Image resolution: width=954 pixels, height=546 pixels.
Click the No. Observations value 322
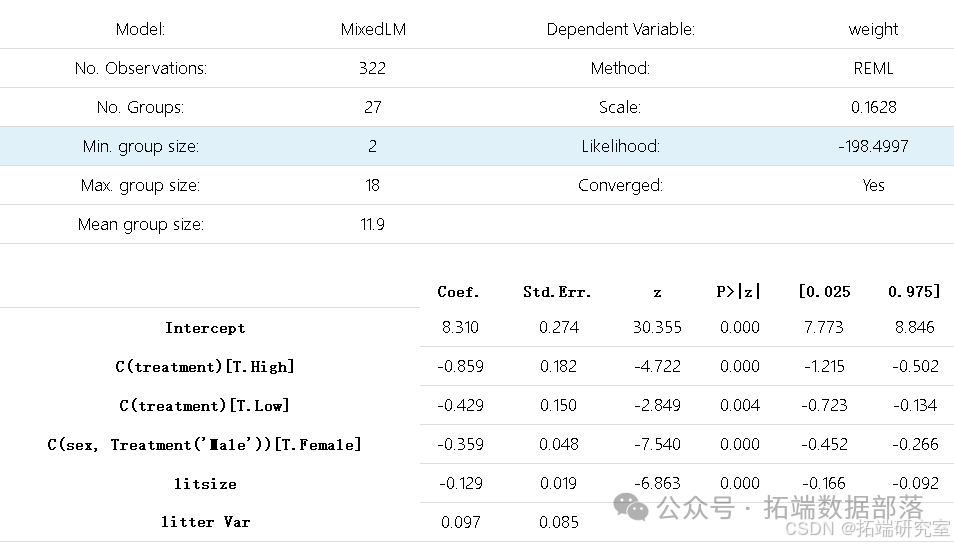point(372,68)
